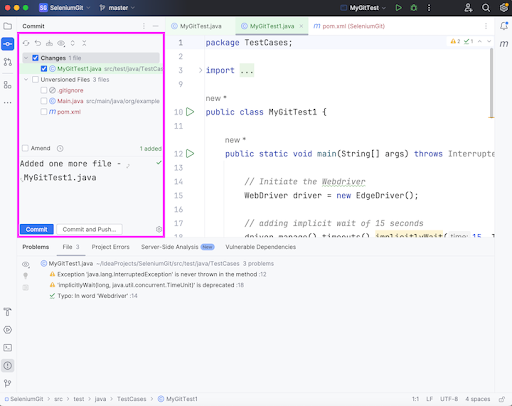Enable the Amend checkbox

[x=25, y=148]
